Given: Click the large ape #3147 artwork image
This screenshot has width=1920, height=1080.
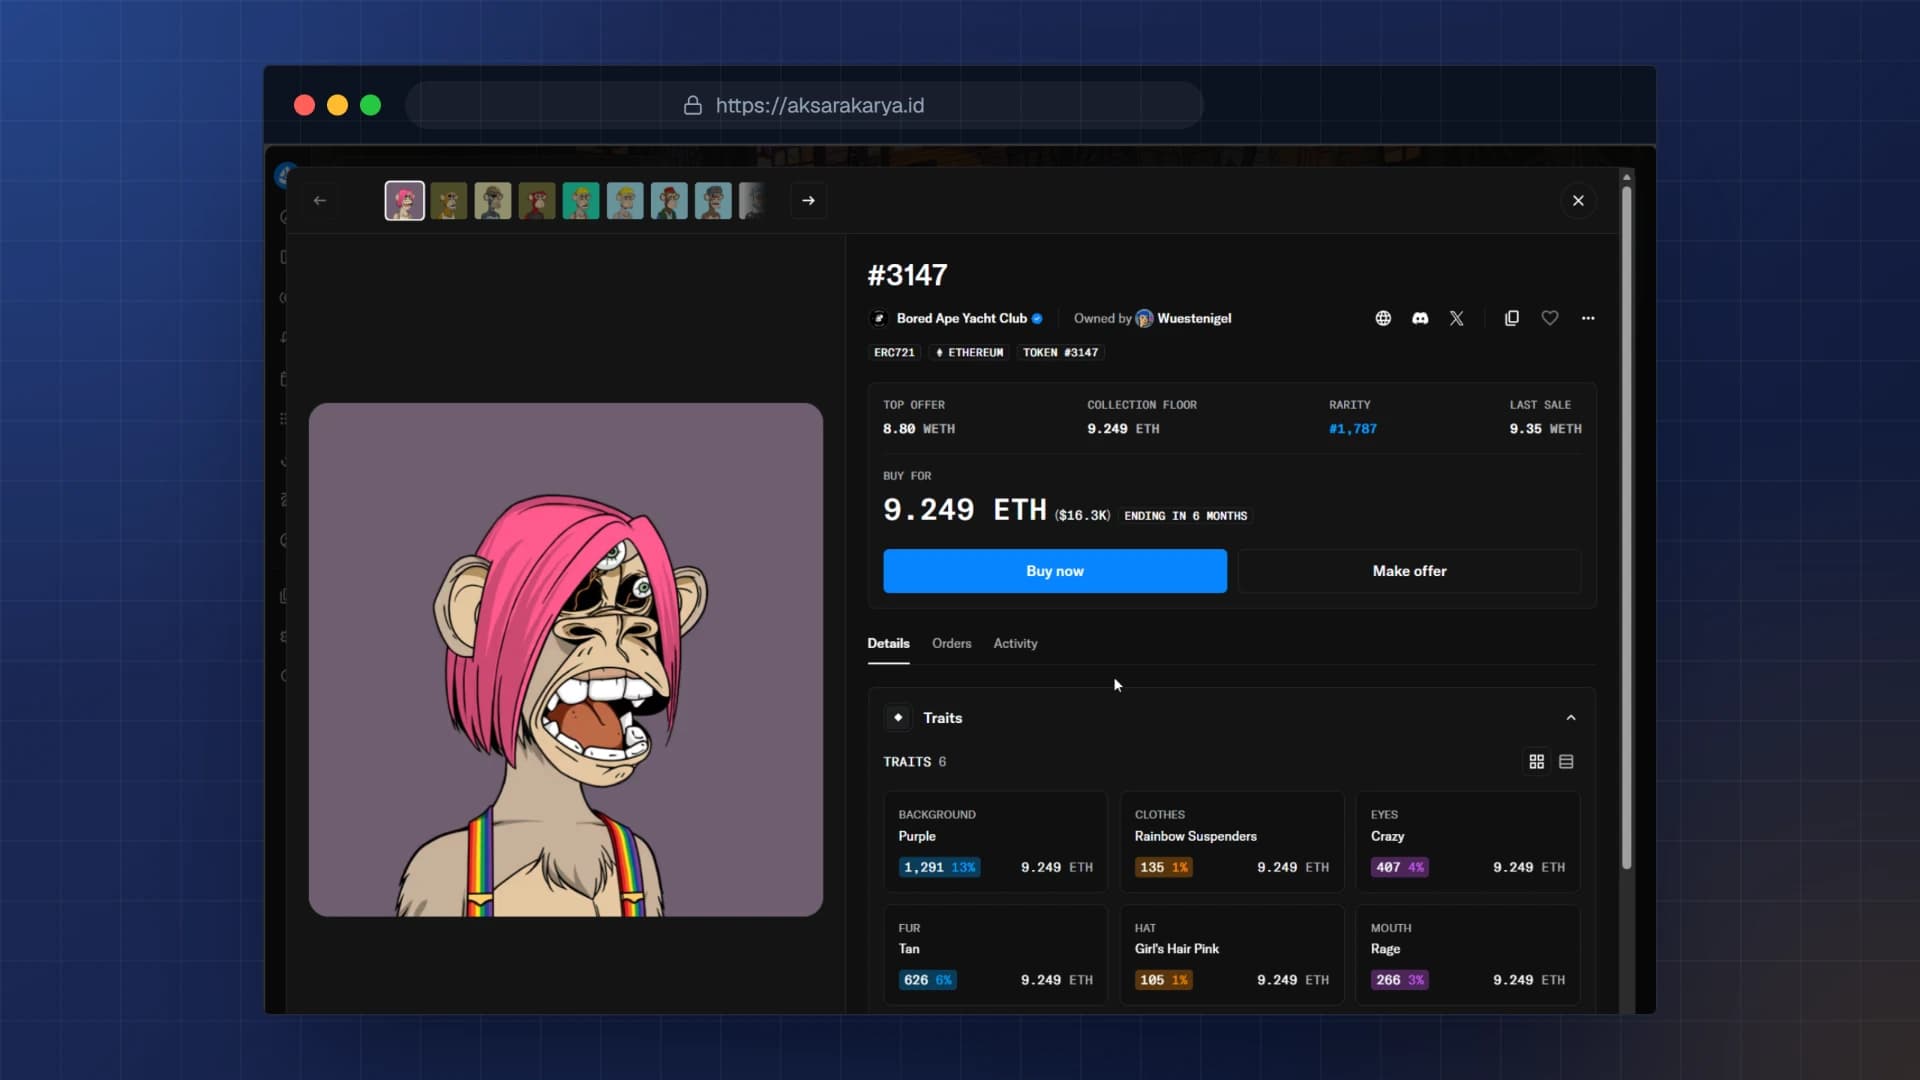Looking at the screenshot, I should (x=566, y=660).
